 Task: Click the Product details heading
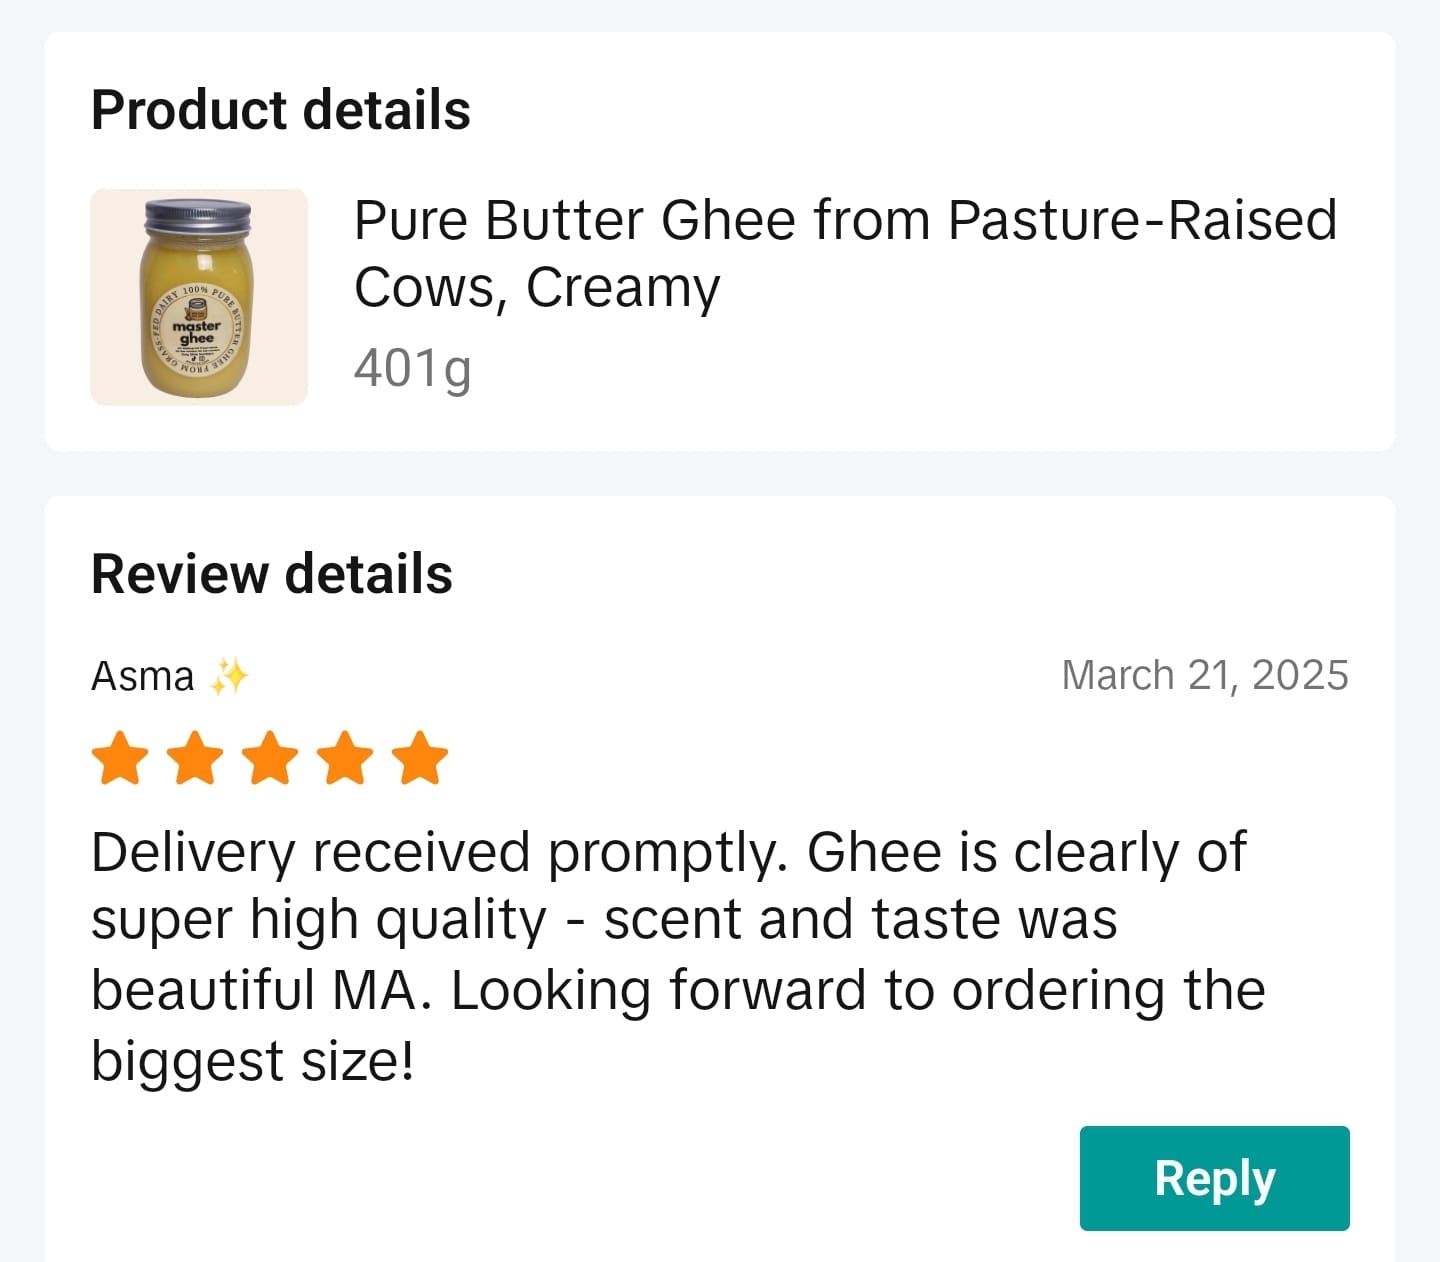[x=281, y=110]
